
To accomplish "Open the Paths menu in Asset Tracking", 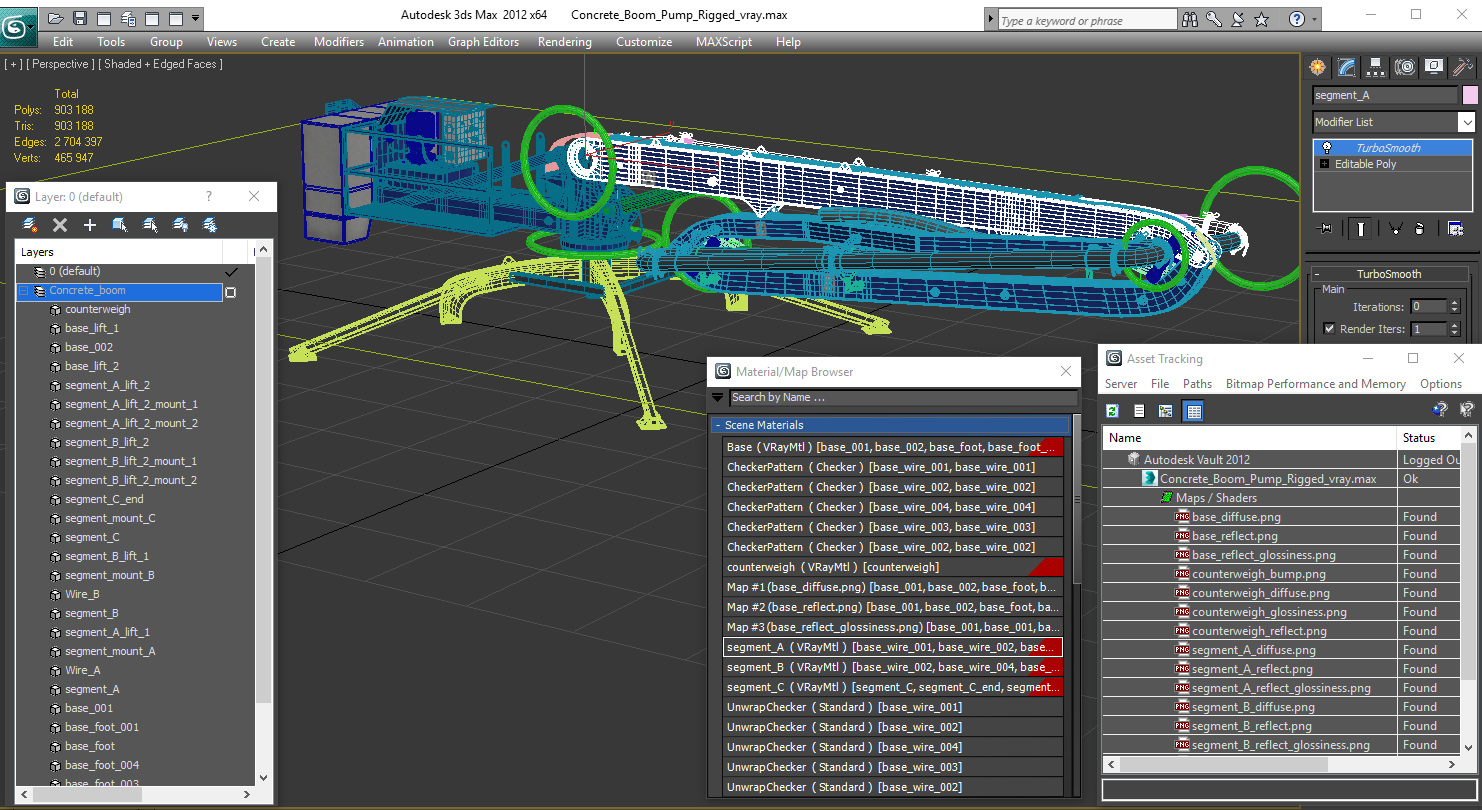I will click(x=1197, y=384).
